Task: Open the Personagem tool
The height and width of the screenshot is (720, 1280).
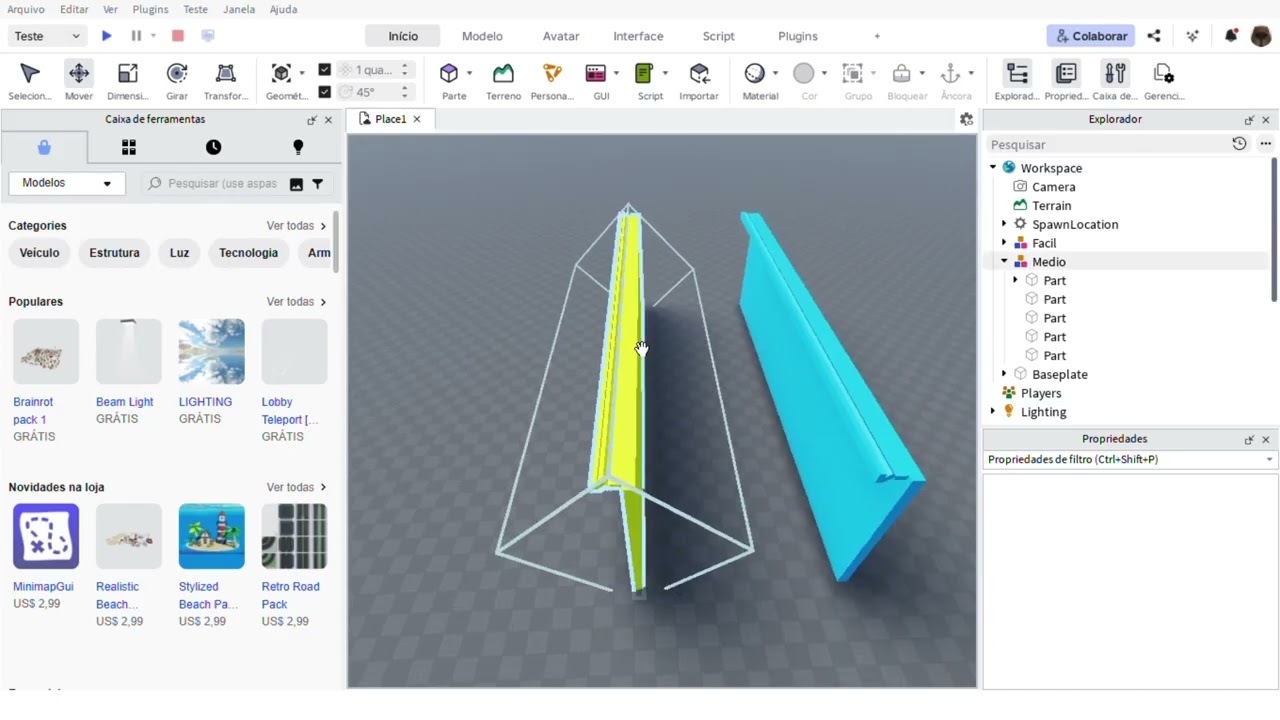Action: pos(552,80)
